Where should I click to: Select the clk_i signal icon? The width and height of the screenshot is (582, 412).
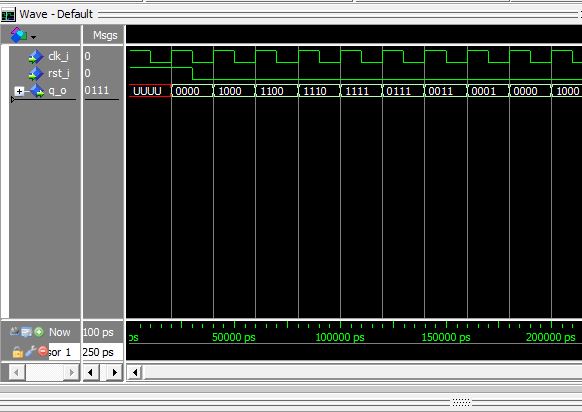(x=36, y=56)
